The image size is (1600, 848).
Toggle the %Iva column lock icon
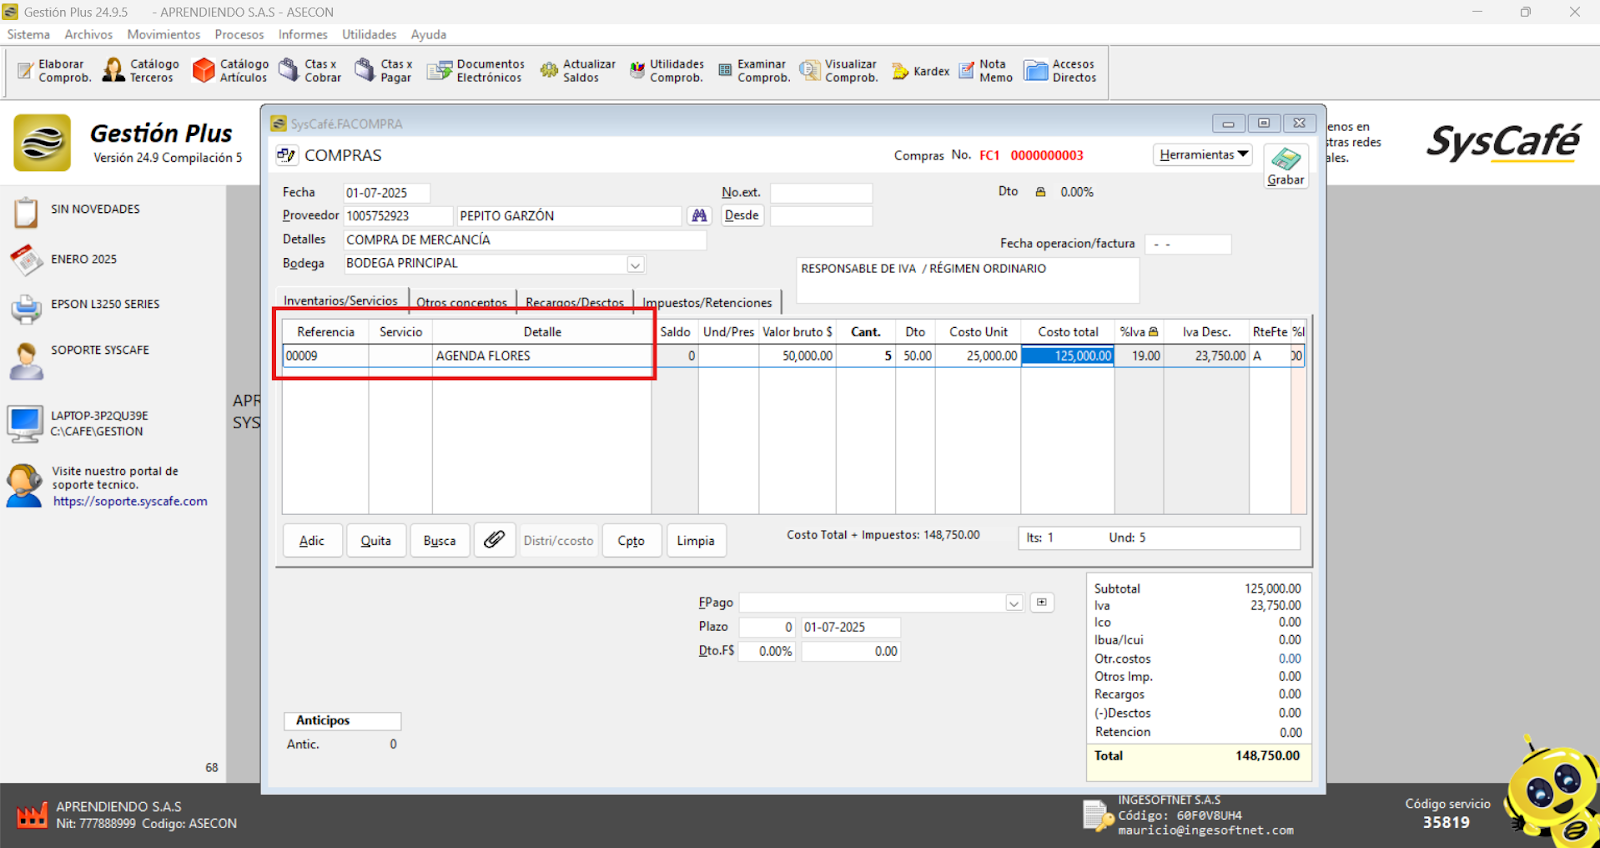[x=1153, y=332]
